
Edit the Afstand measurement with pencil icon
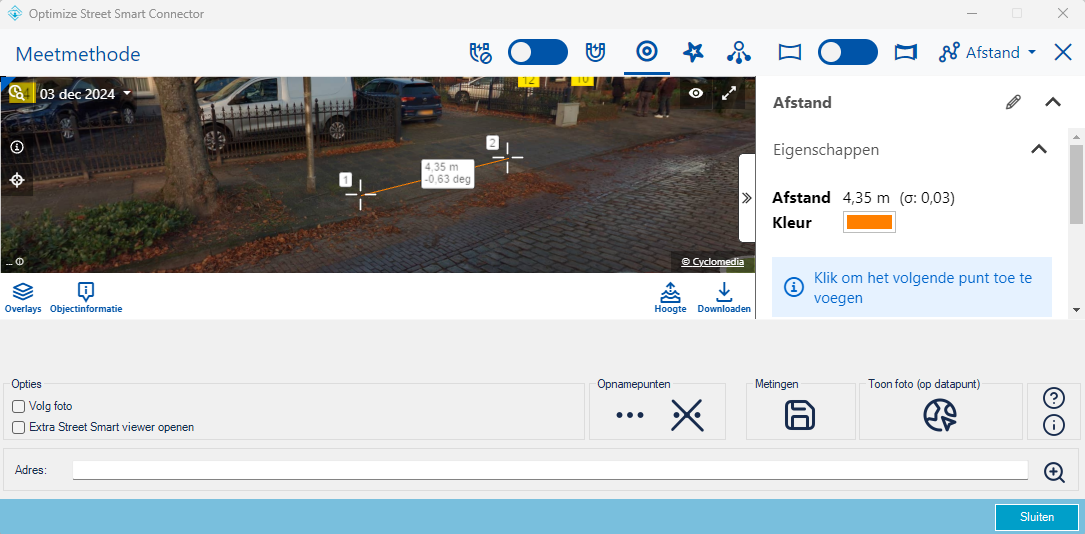point(1013,103)
